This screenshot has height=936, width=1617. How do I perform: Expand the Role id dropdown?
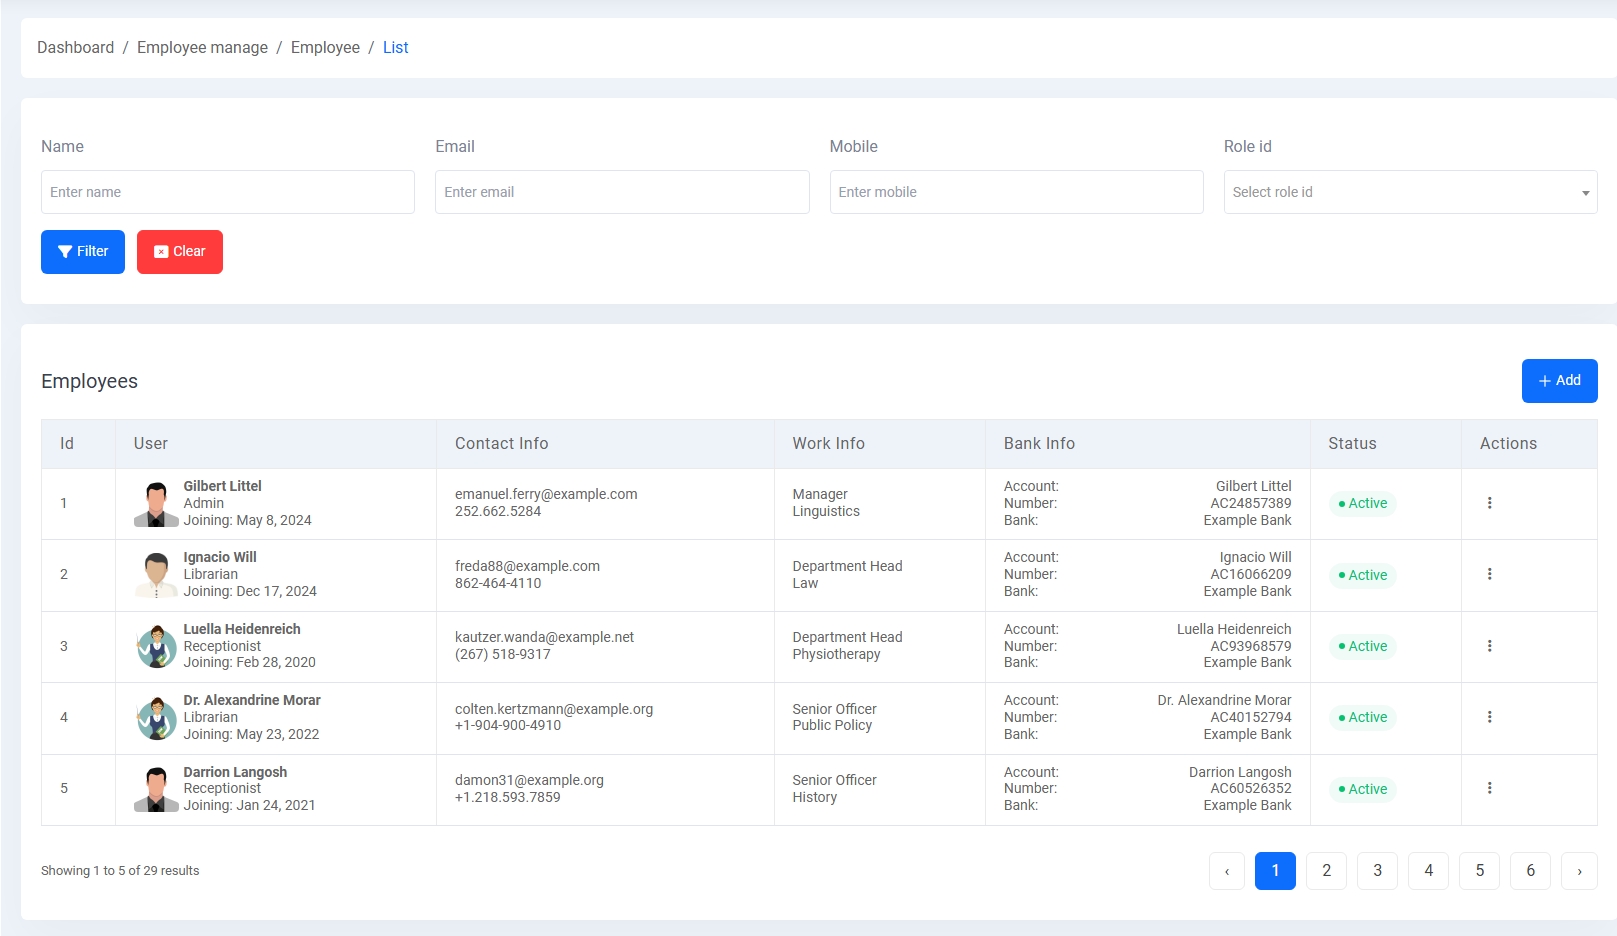point(1409,192)
